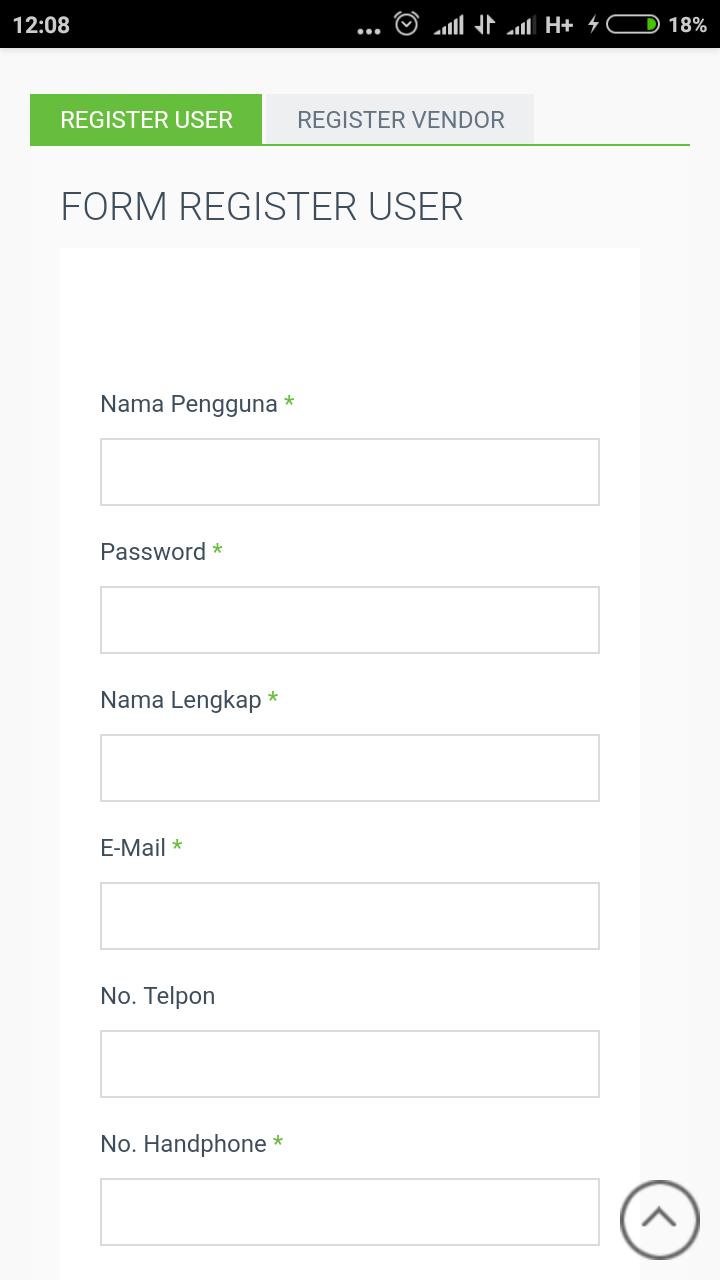Click the Nama Pengguna label

(189, 404)
